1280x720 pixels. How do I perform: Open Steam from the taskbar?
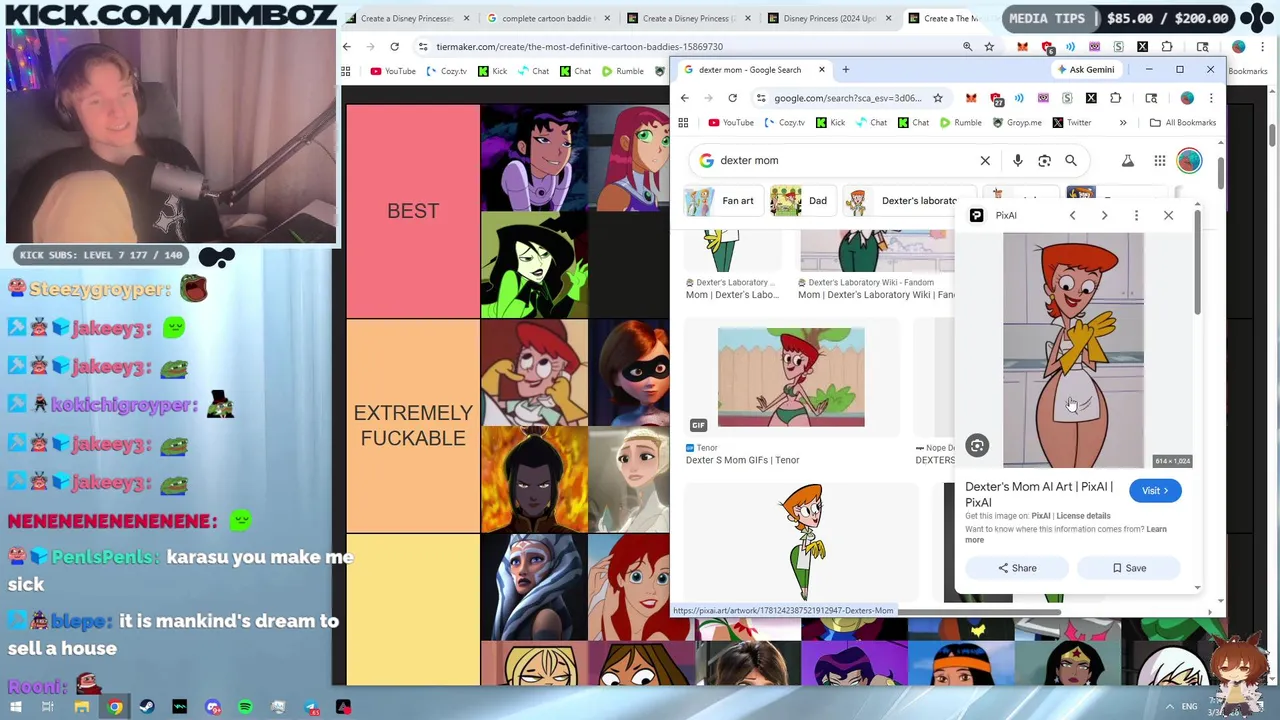147,707
